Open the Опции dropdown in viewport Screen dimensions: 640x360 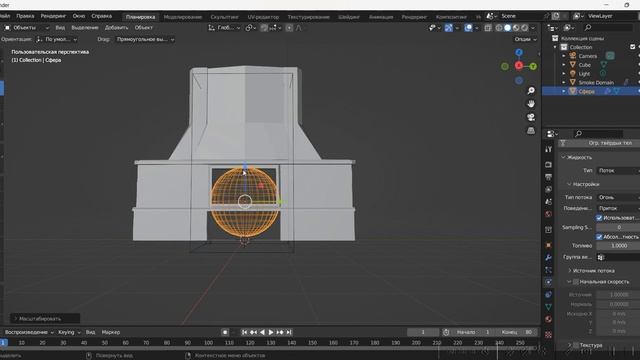point(526,40)
